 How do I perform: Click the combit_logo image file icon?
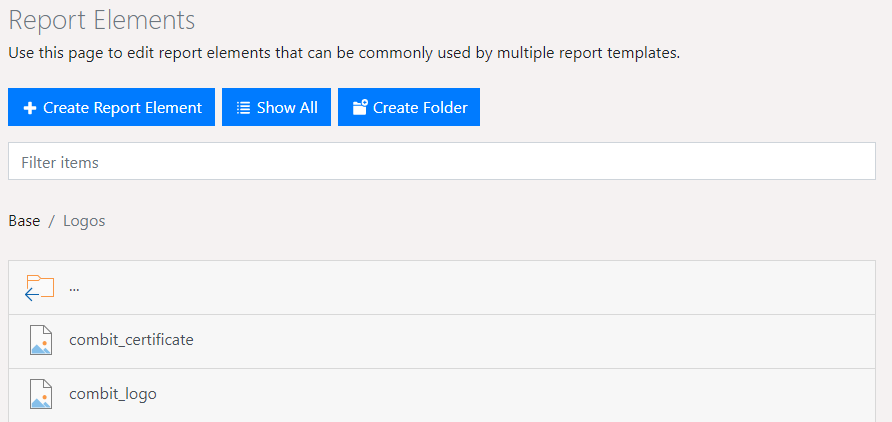tap(40, 395)
